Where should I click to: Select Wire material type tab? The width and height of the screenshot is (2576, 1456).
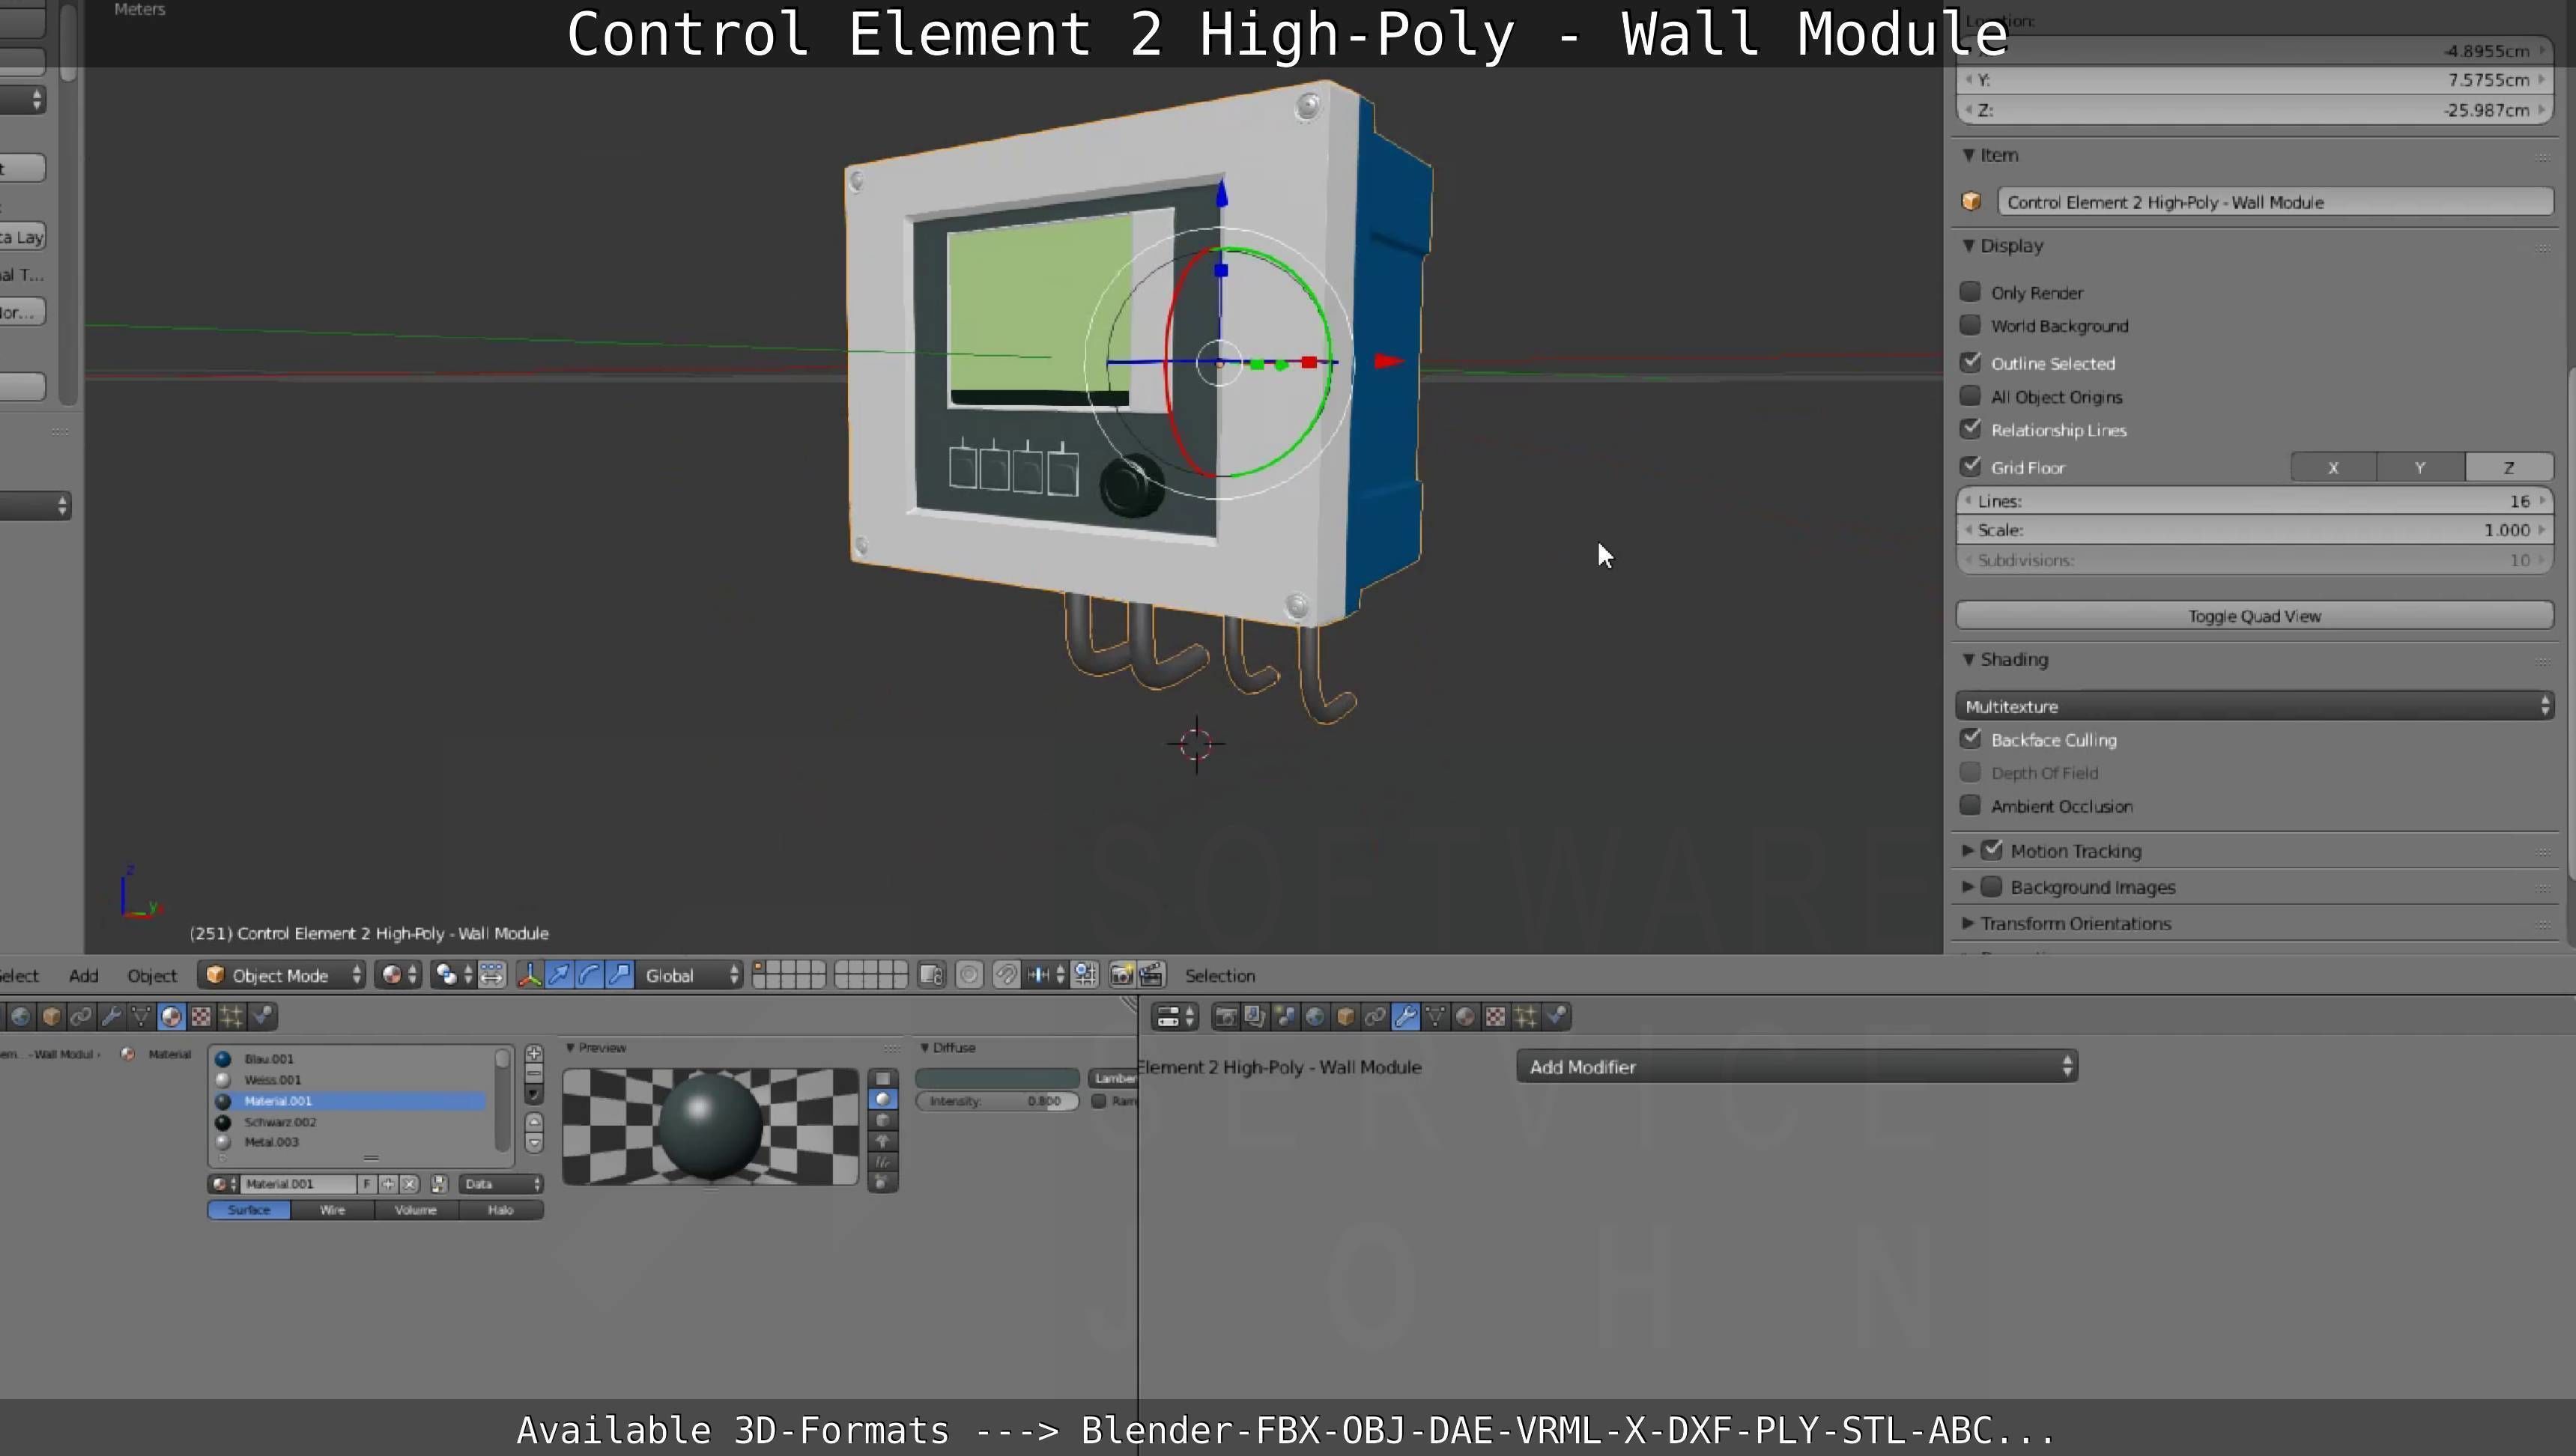tap(333, 1210)
